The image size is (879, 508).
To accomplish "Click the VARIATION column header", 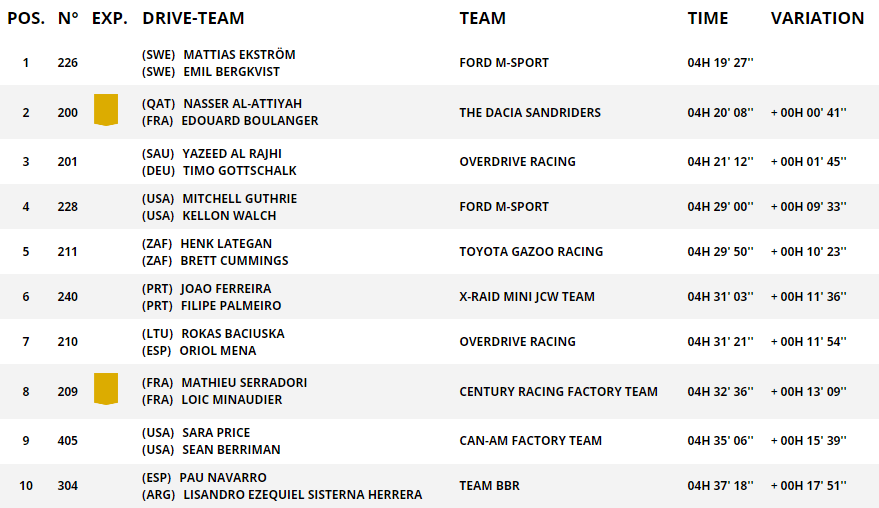I will pyautogui.click(x=817, y=18).
